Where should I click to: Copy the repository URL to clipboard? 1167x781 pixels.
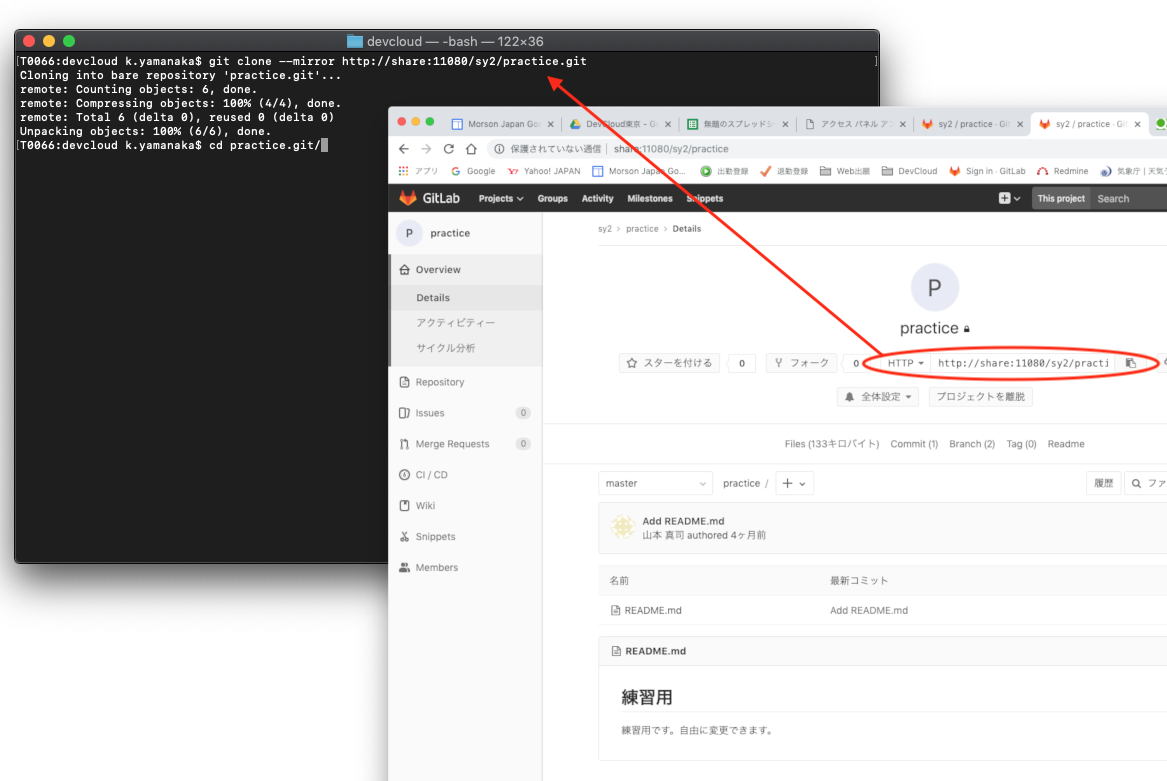(1130, 363)
